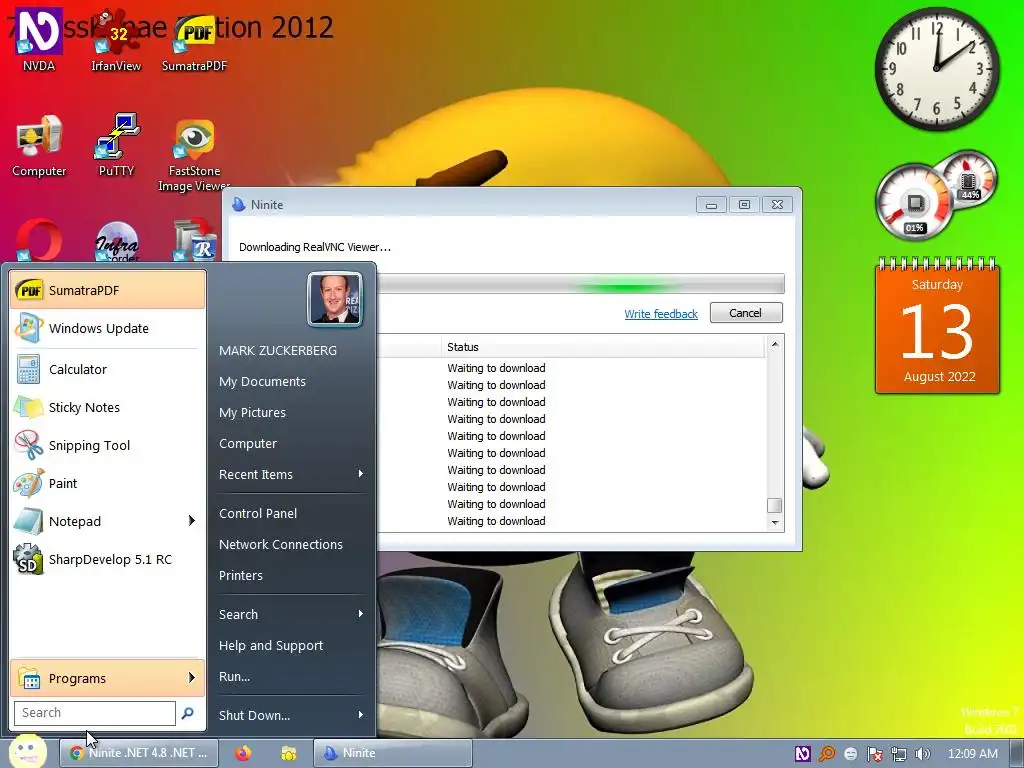
Task: Launch Snipping Tool from Start menu
Action: (108, 445)
